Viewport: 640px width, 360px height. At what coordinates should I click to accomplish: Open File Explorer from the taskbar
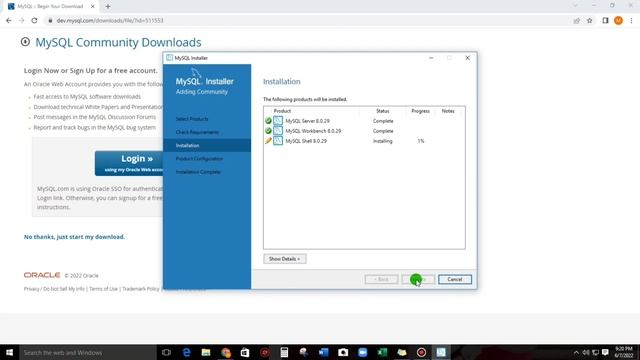(x=206, y=352)
